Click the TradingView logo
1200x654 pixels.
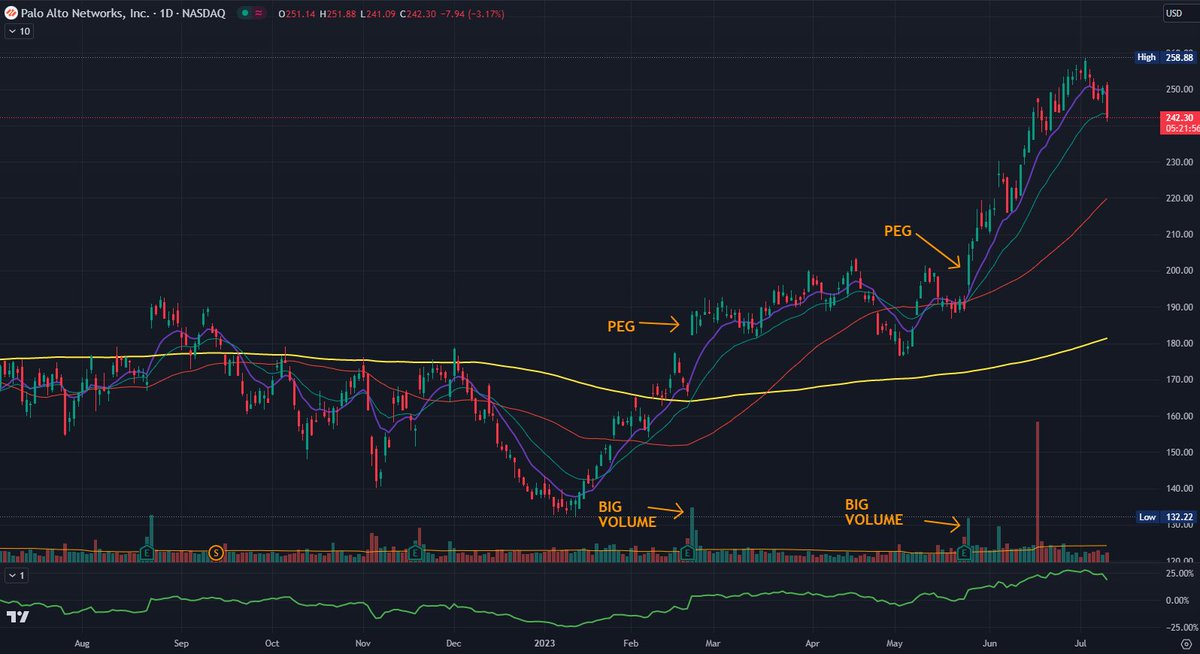click(x=17, y=616)
